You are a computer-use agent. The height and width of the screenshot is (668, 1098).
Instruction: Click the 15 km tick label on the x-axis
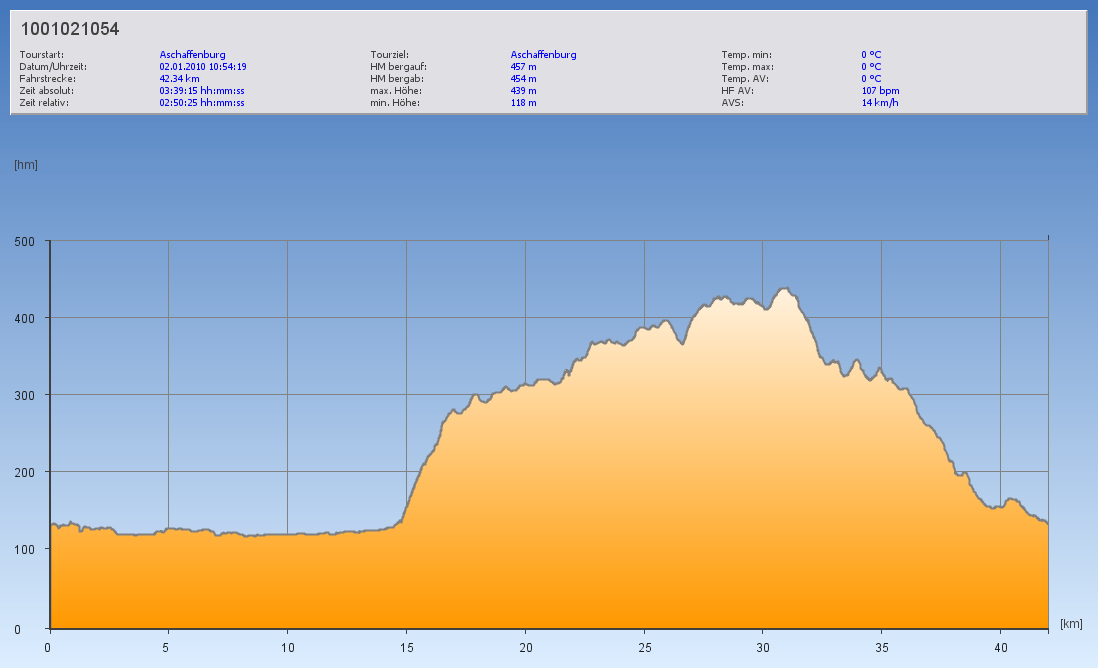tap(406, 647)
